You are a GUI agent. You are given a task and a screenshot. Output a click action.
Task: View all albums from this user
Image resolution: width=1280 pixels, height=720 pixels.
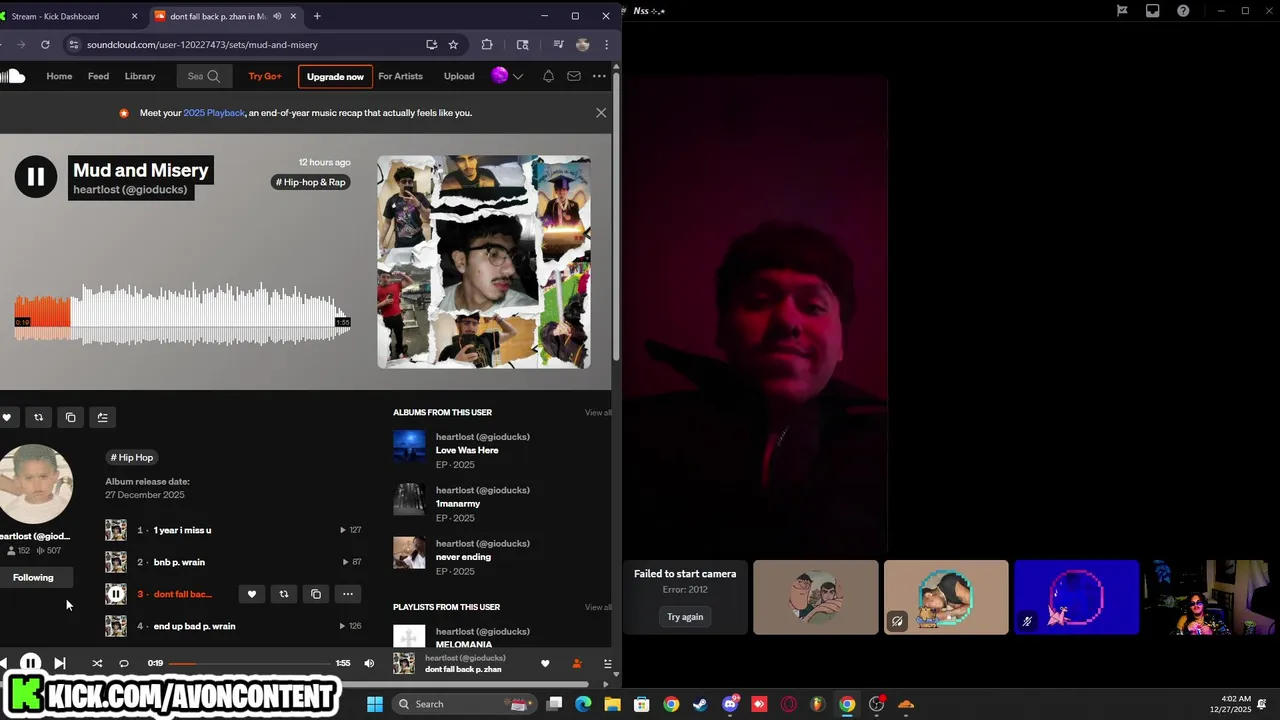pos(598,412)
